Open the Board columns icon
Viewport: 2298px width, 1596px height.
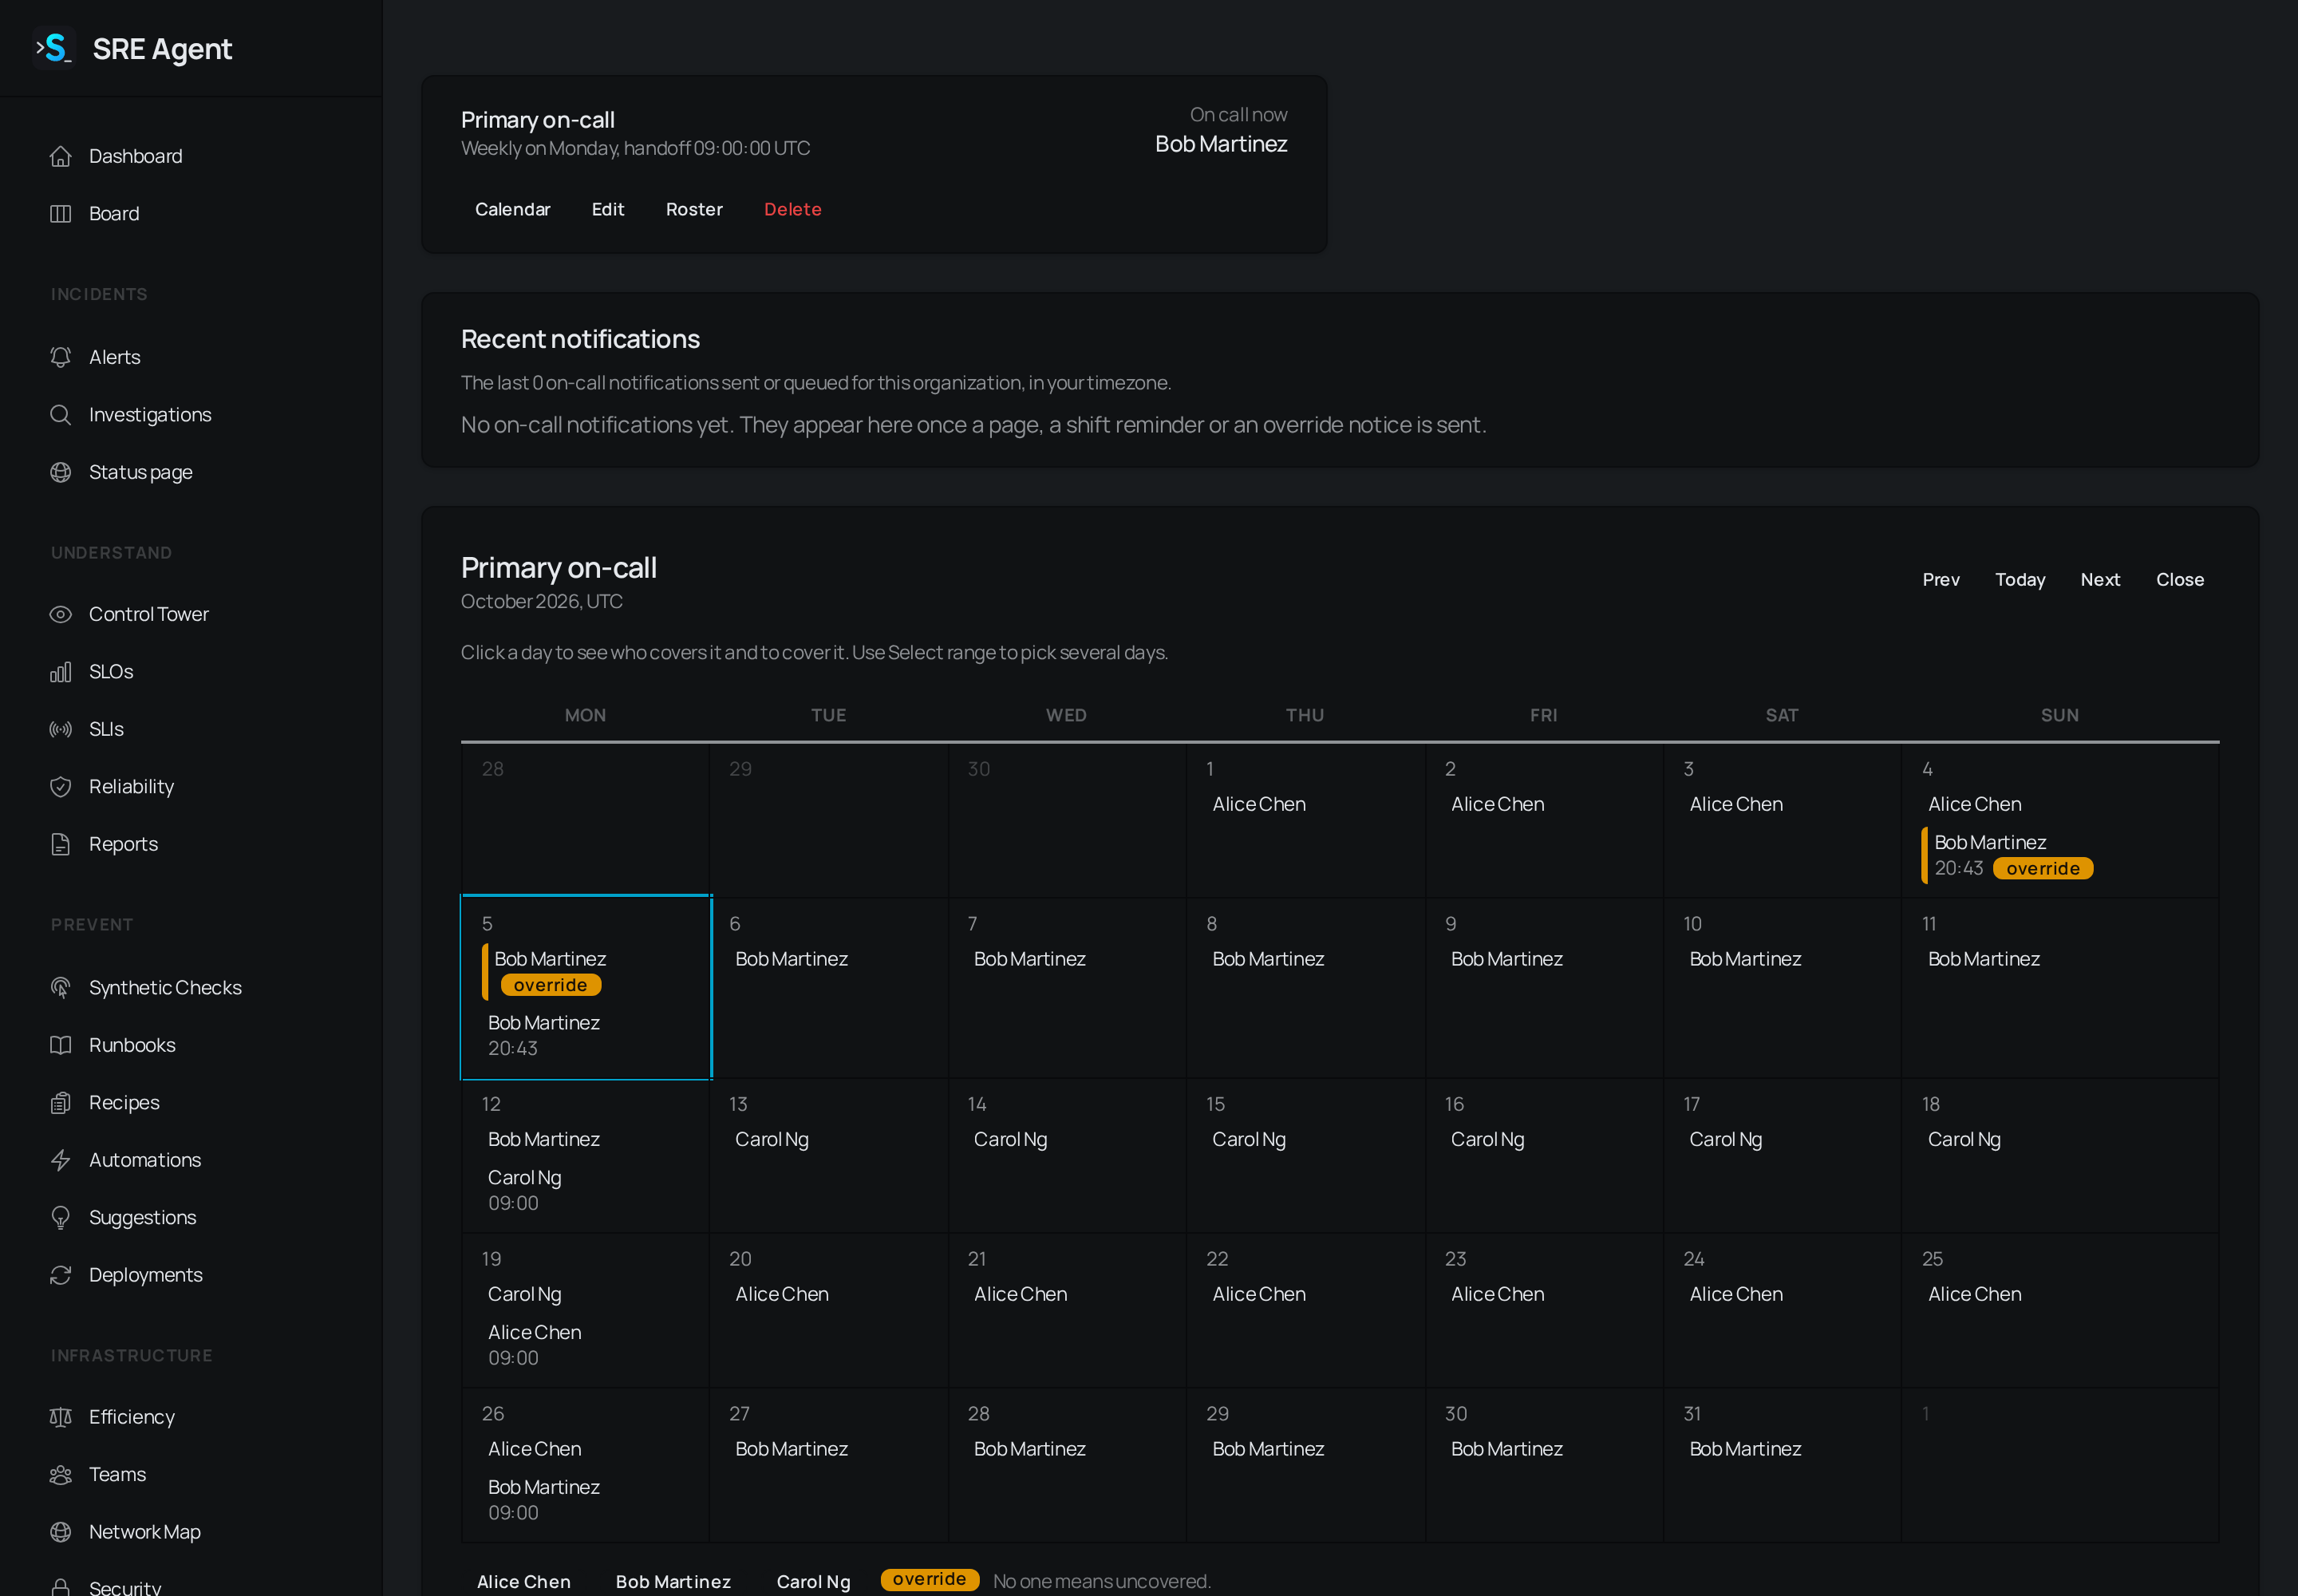coord(61,213)
